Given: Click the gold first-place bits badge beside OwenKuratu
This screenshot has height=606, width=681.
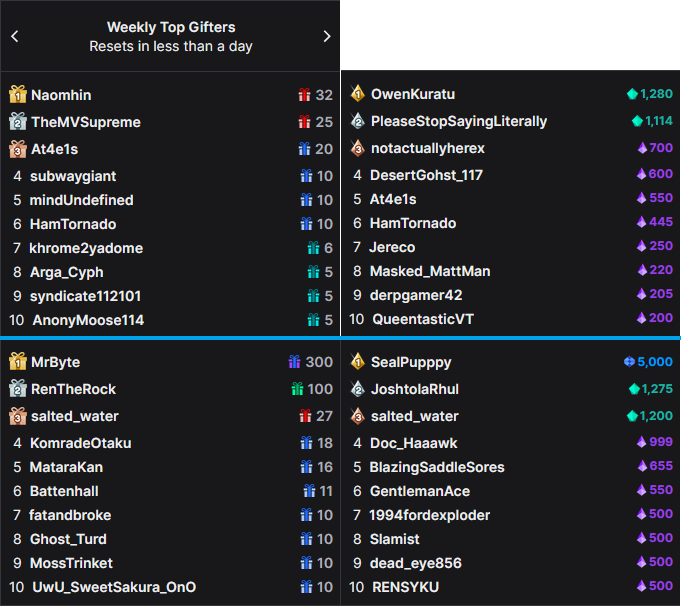Looking at the screenshot, I should (357, 94).
